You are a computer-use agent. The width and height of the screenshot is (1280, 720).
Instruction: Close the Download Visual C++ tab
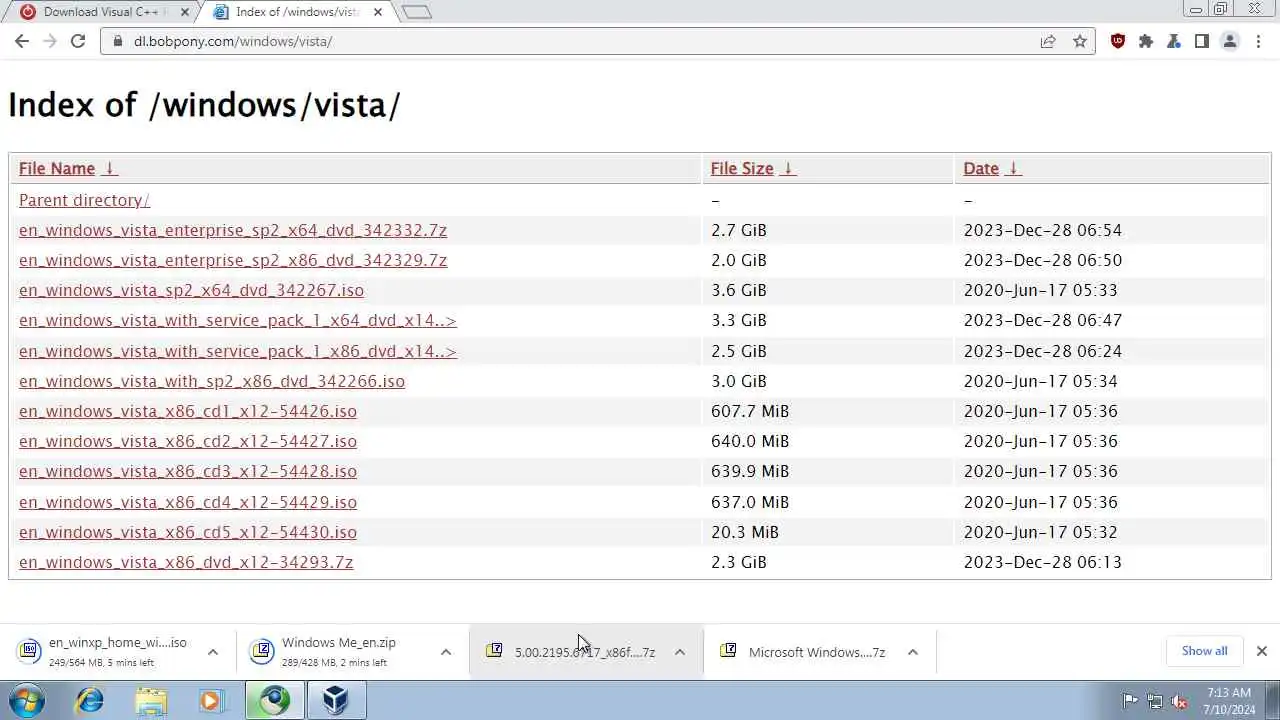184,12
